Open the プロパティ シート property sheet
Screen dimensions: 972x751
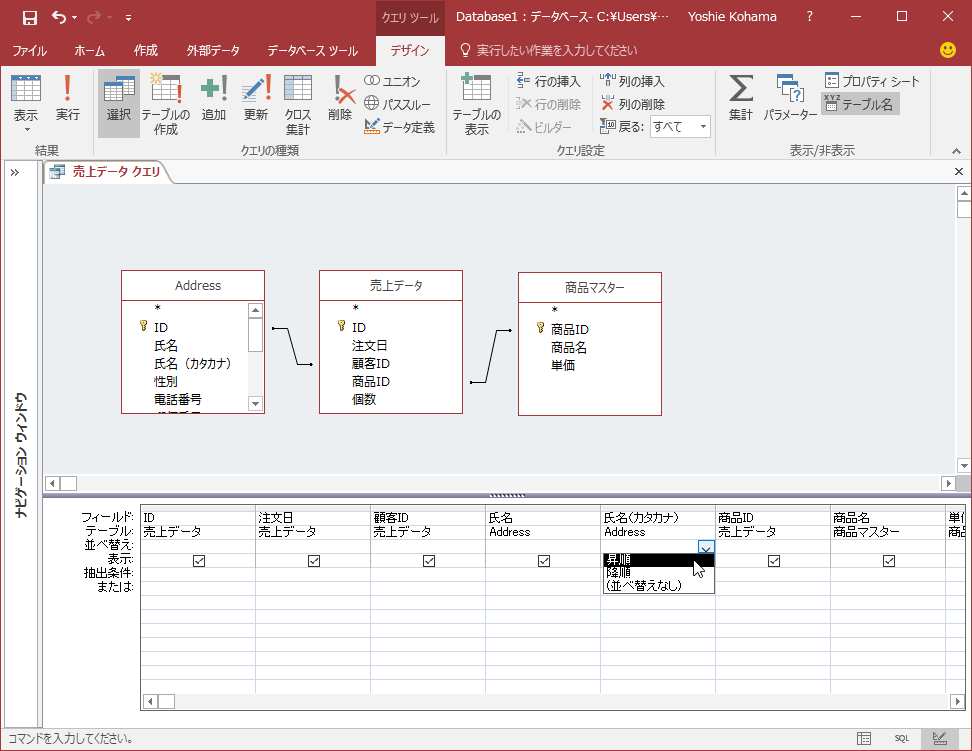[872, 81]
